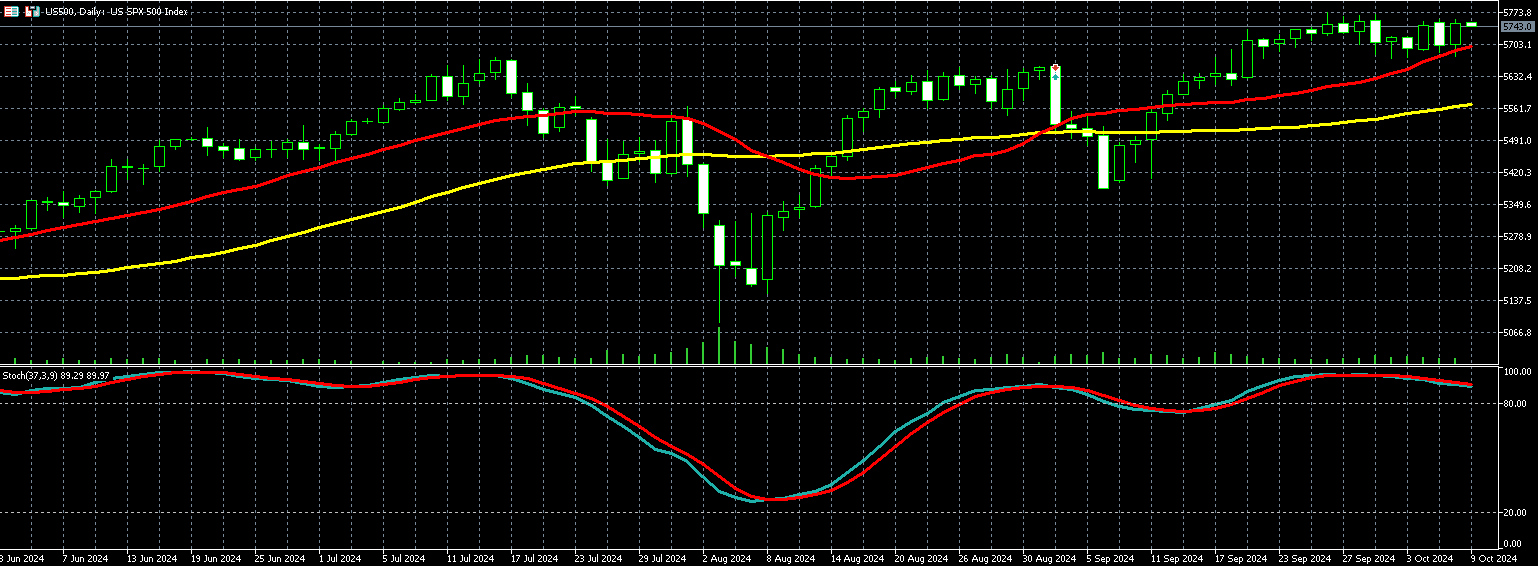Click the 3 Oct 2024 date label

[x=1430, y=558]
